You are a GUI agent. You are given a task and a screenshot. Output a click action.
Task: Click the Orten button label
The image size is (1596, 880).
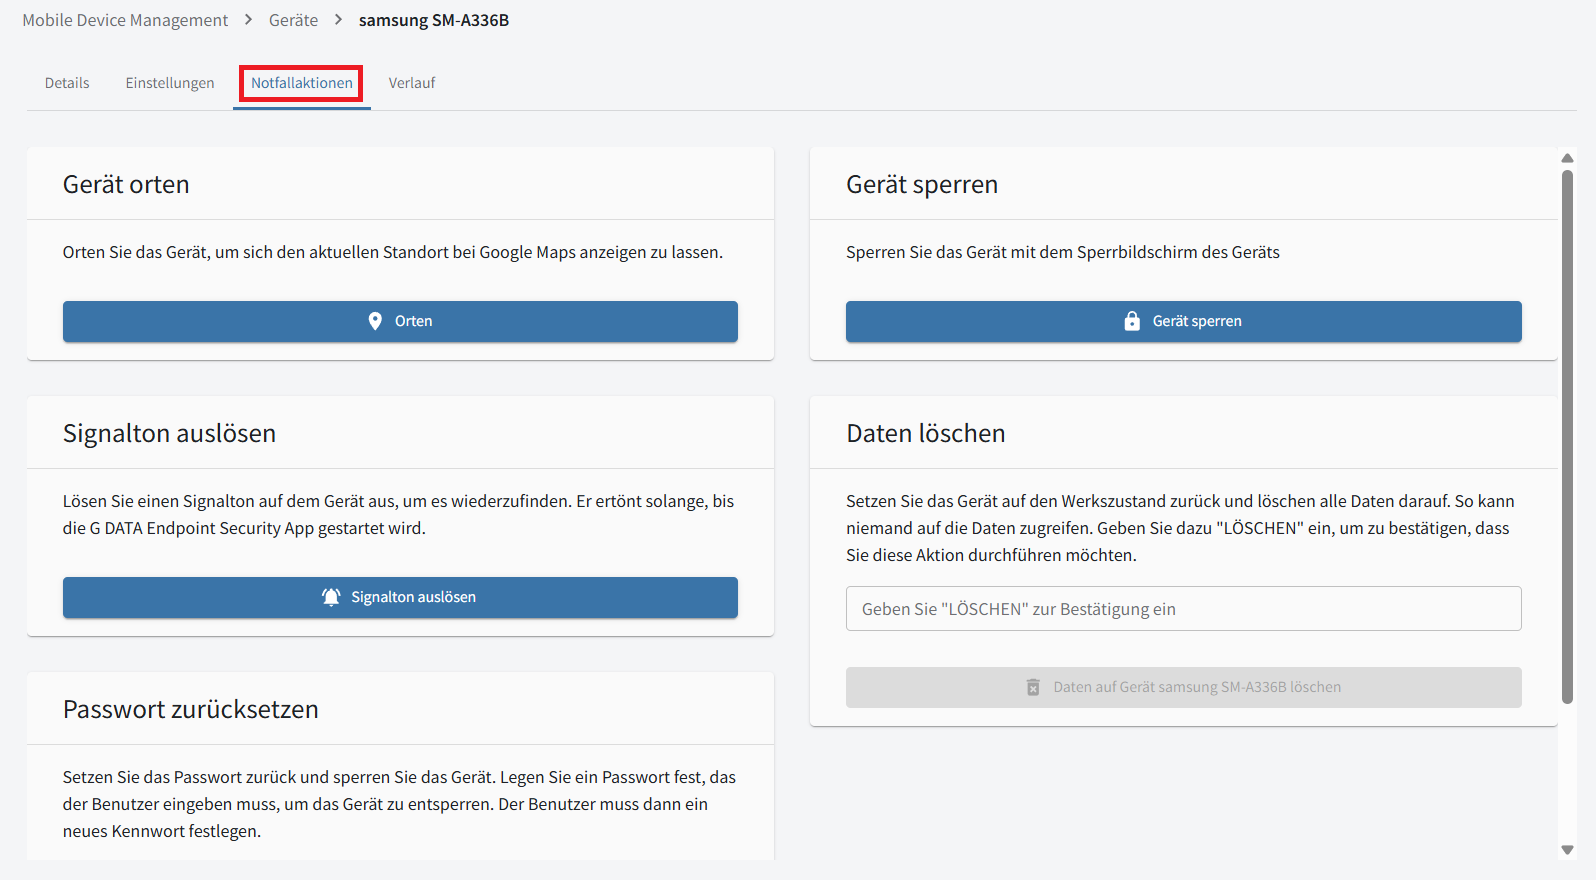[413, 321]
